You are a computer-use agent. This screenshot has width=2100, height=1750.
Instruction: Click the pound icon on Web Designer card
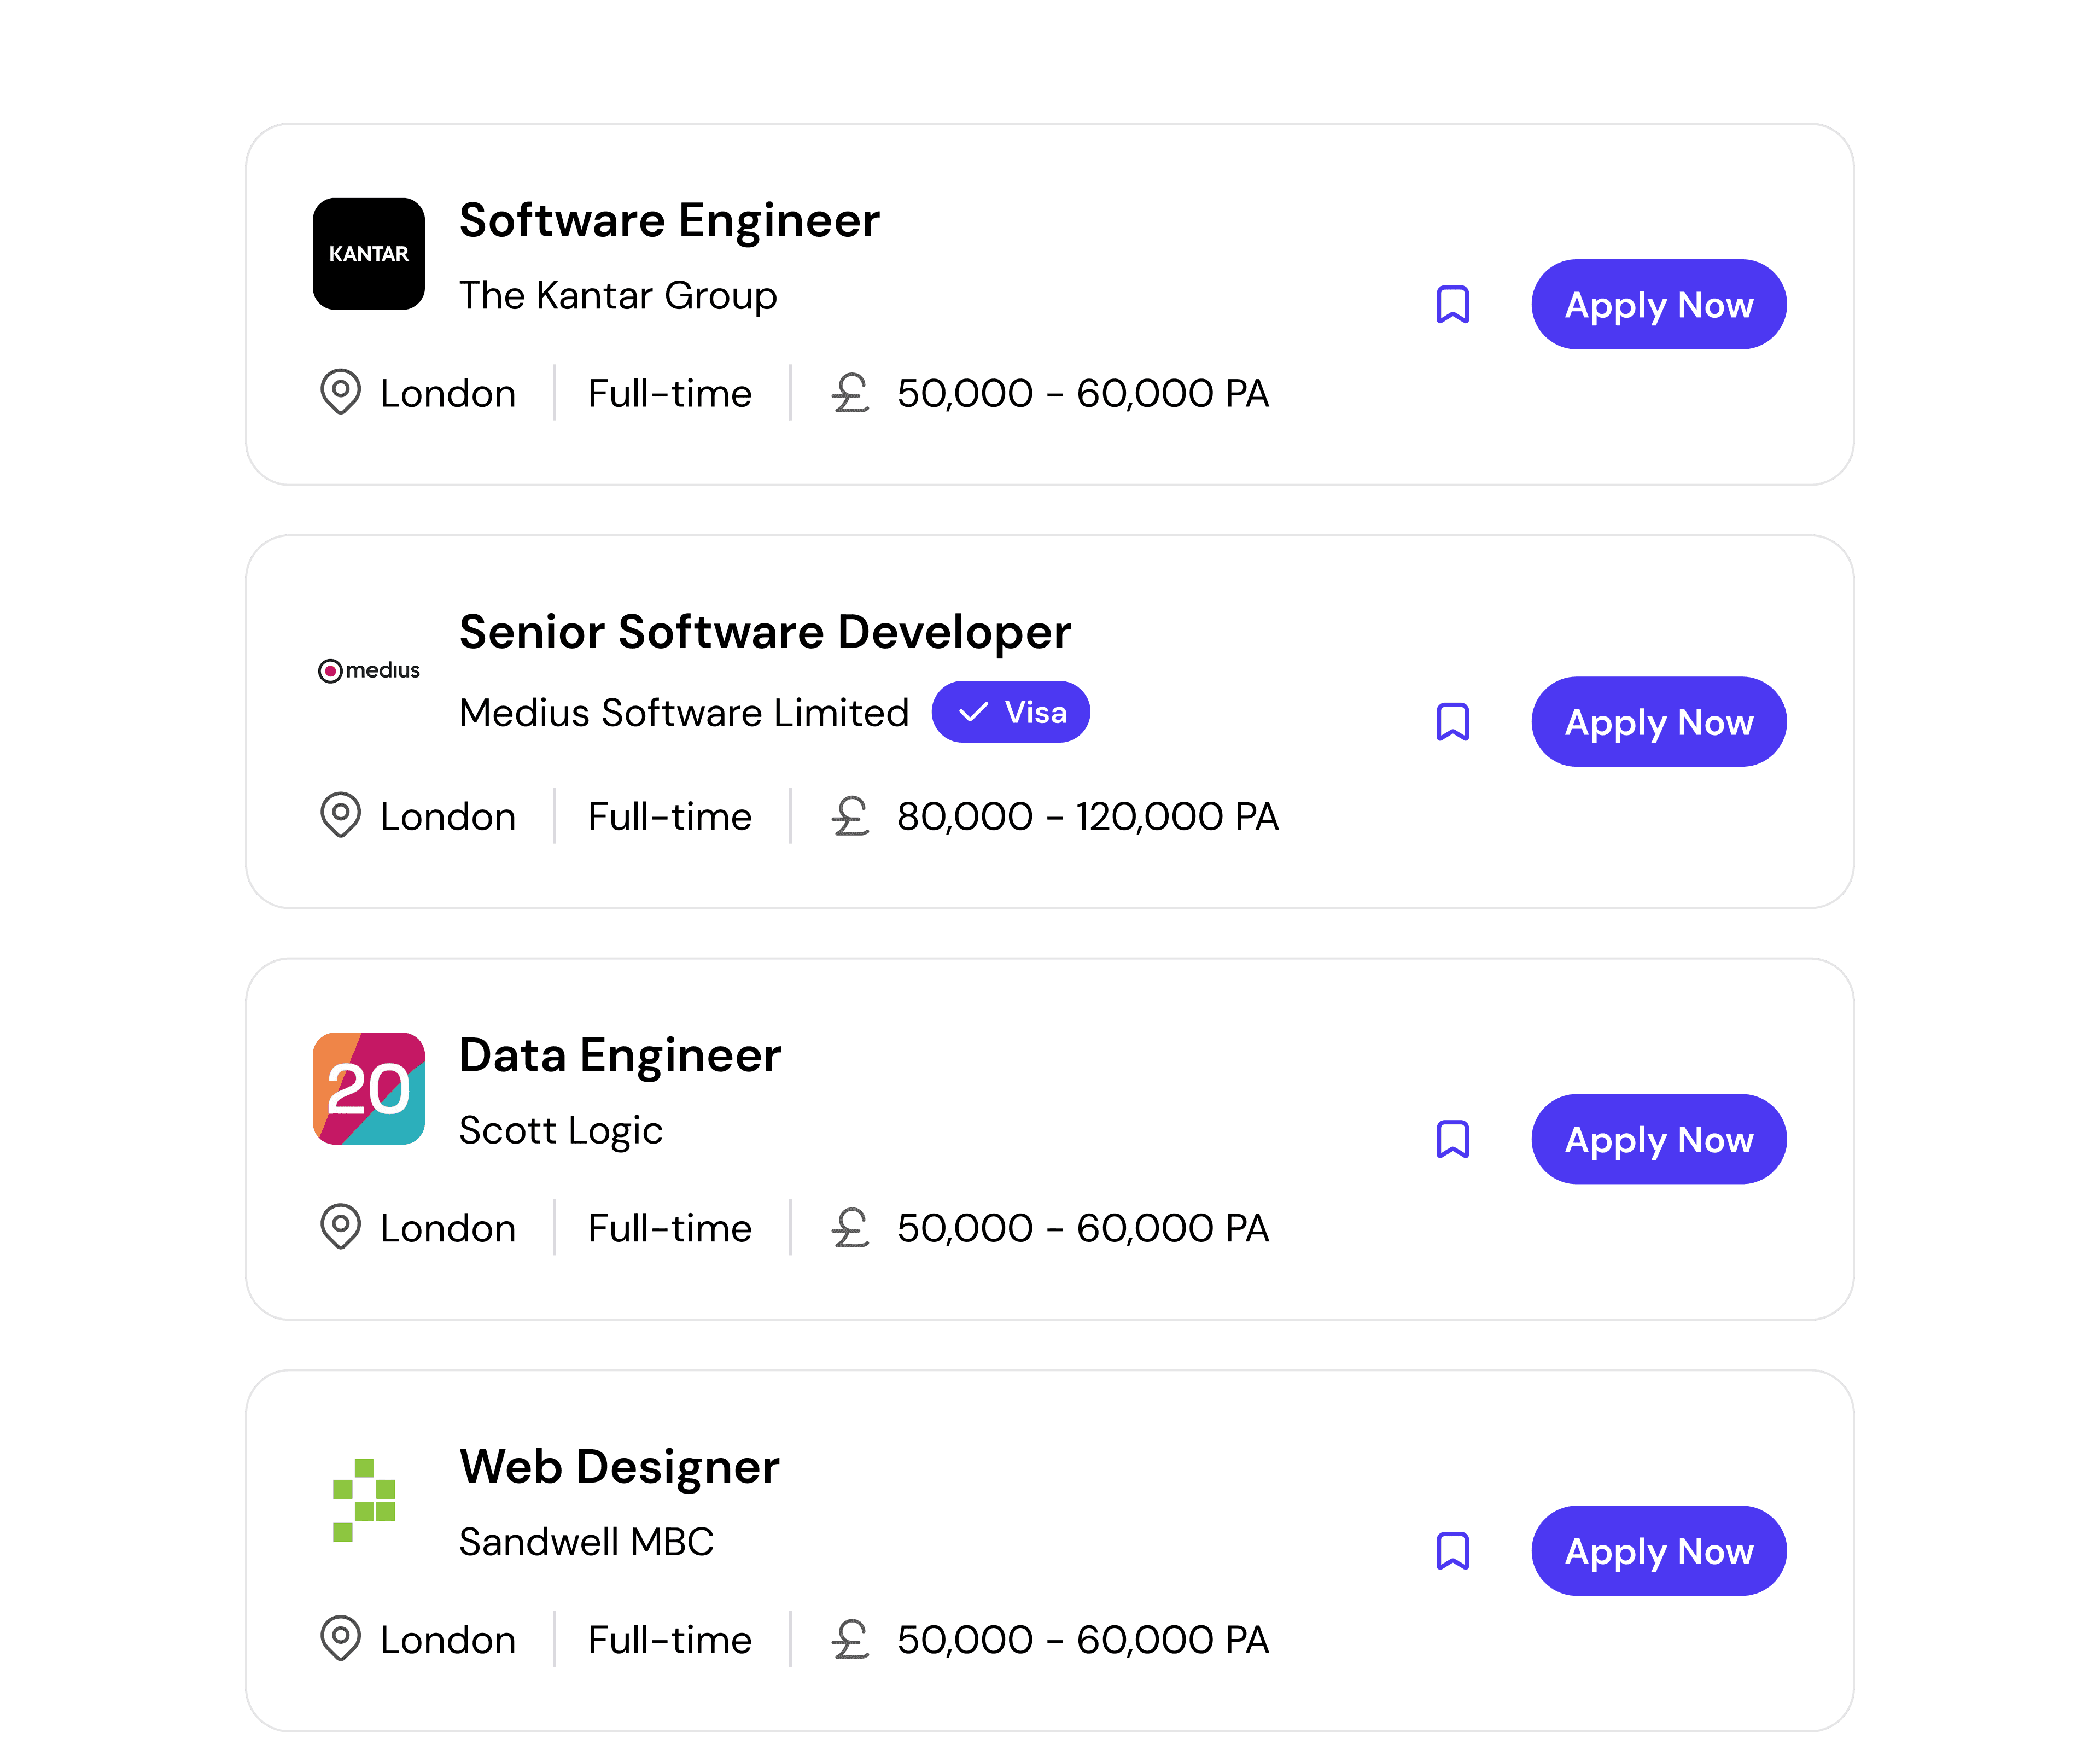(x=850, y=1639)
